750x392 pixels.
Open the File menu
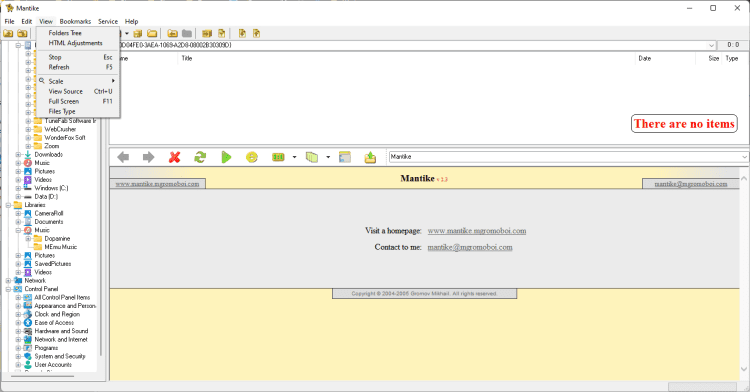[10, 22]
